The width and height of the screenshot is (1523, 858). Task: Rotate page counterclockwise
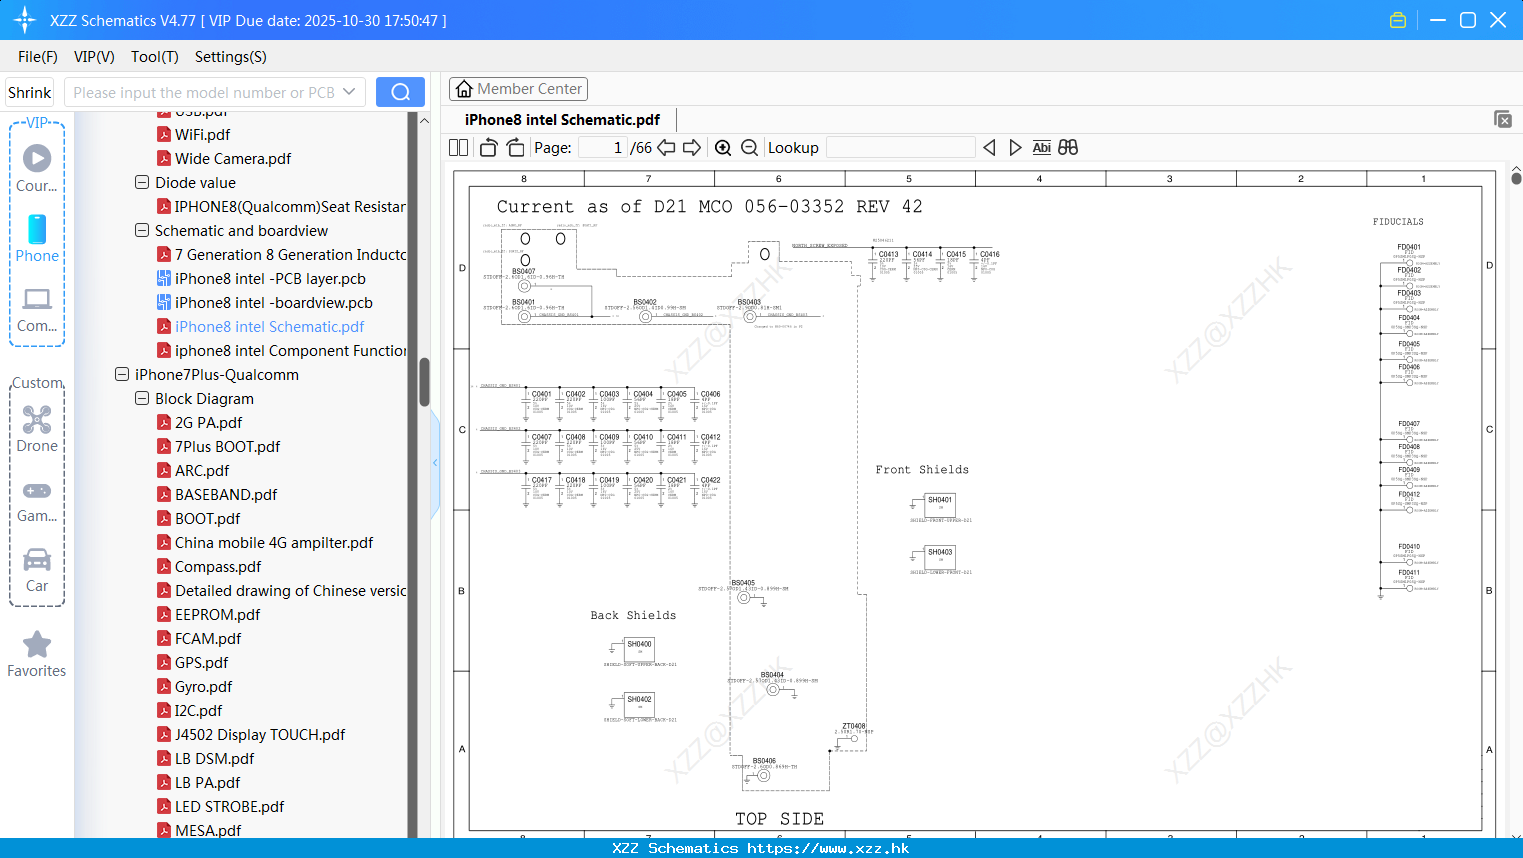point(489,147)
